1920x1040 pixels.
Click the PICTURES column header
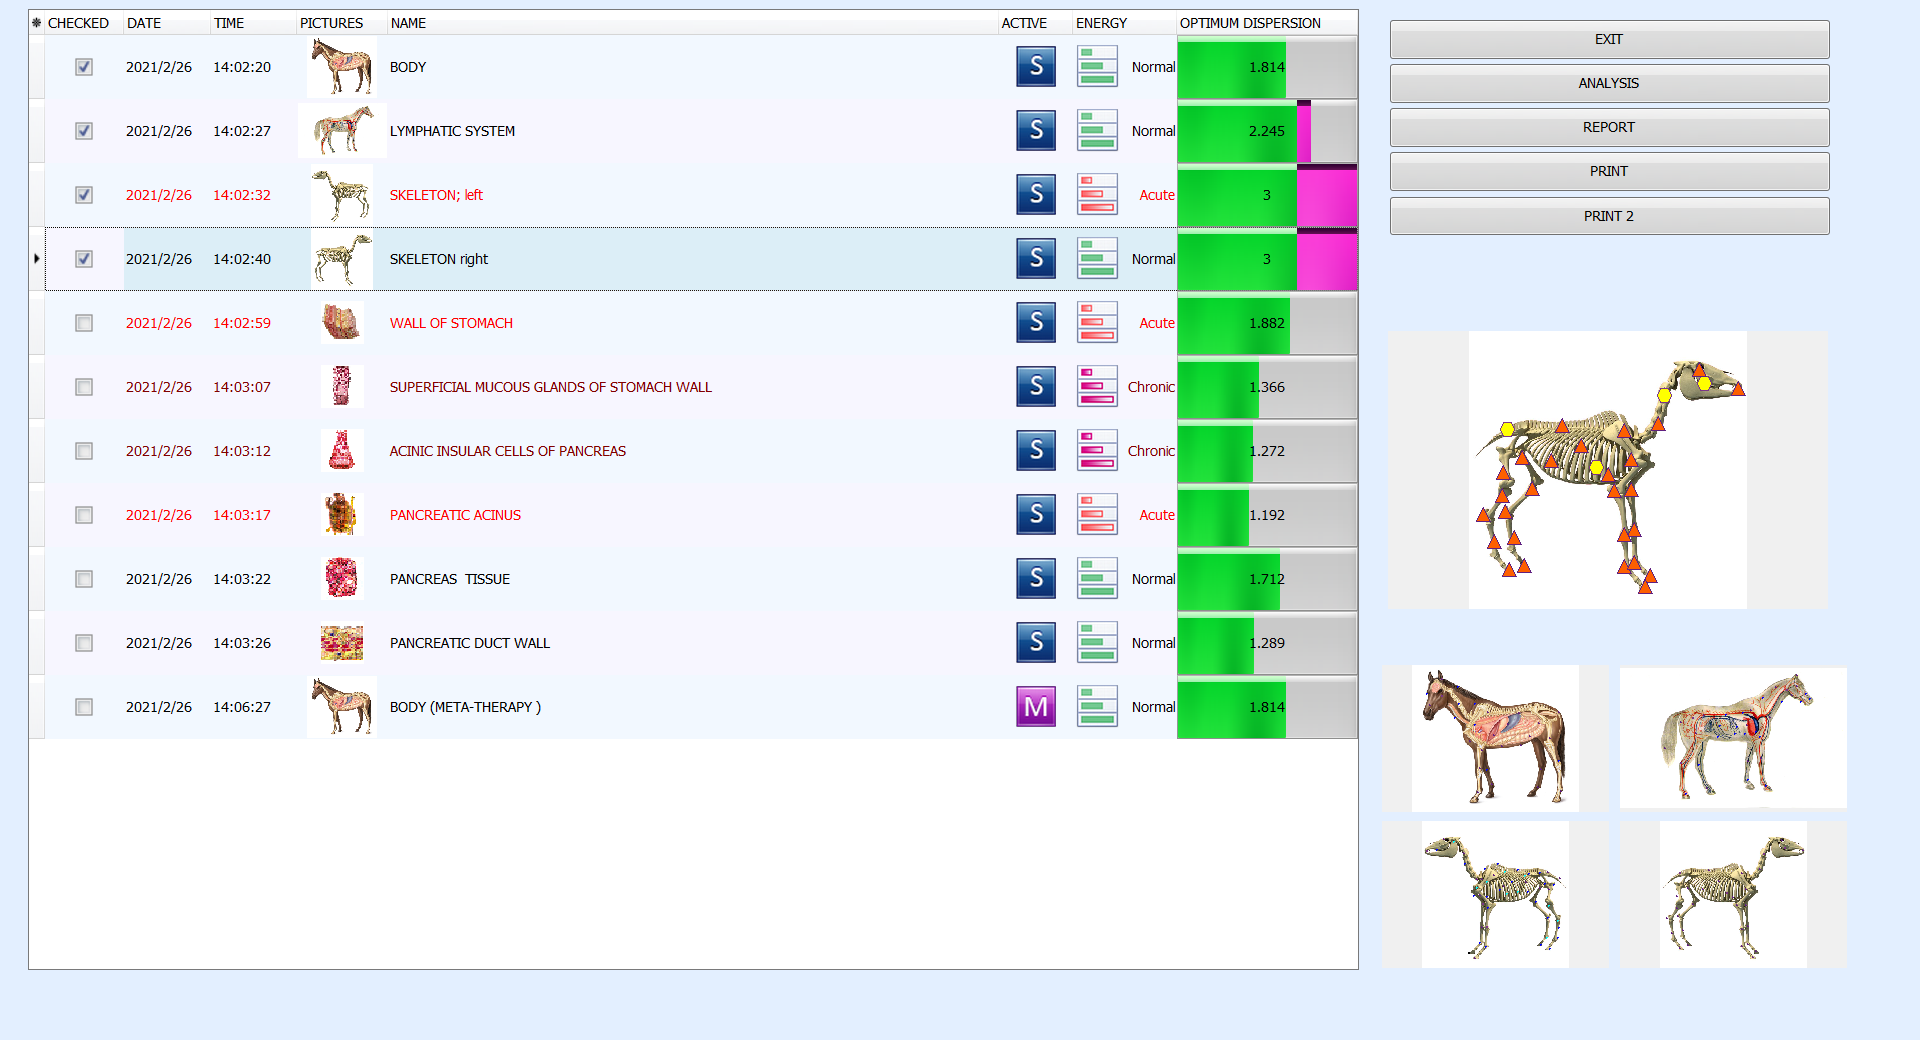(341, 23)
